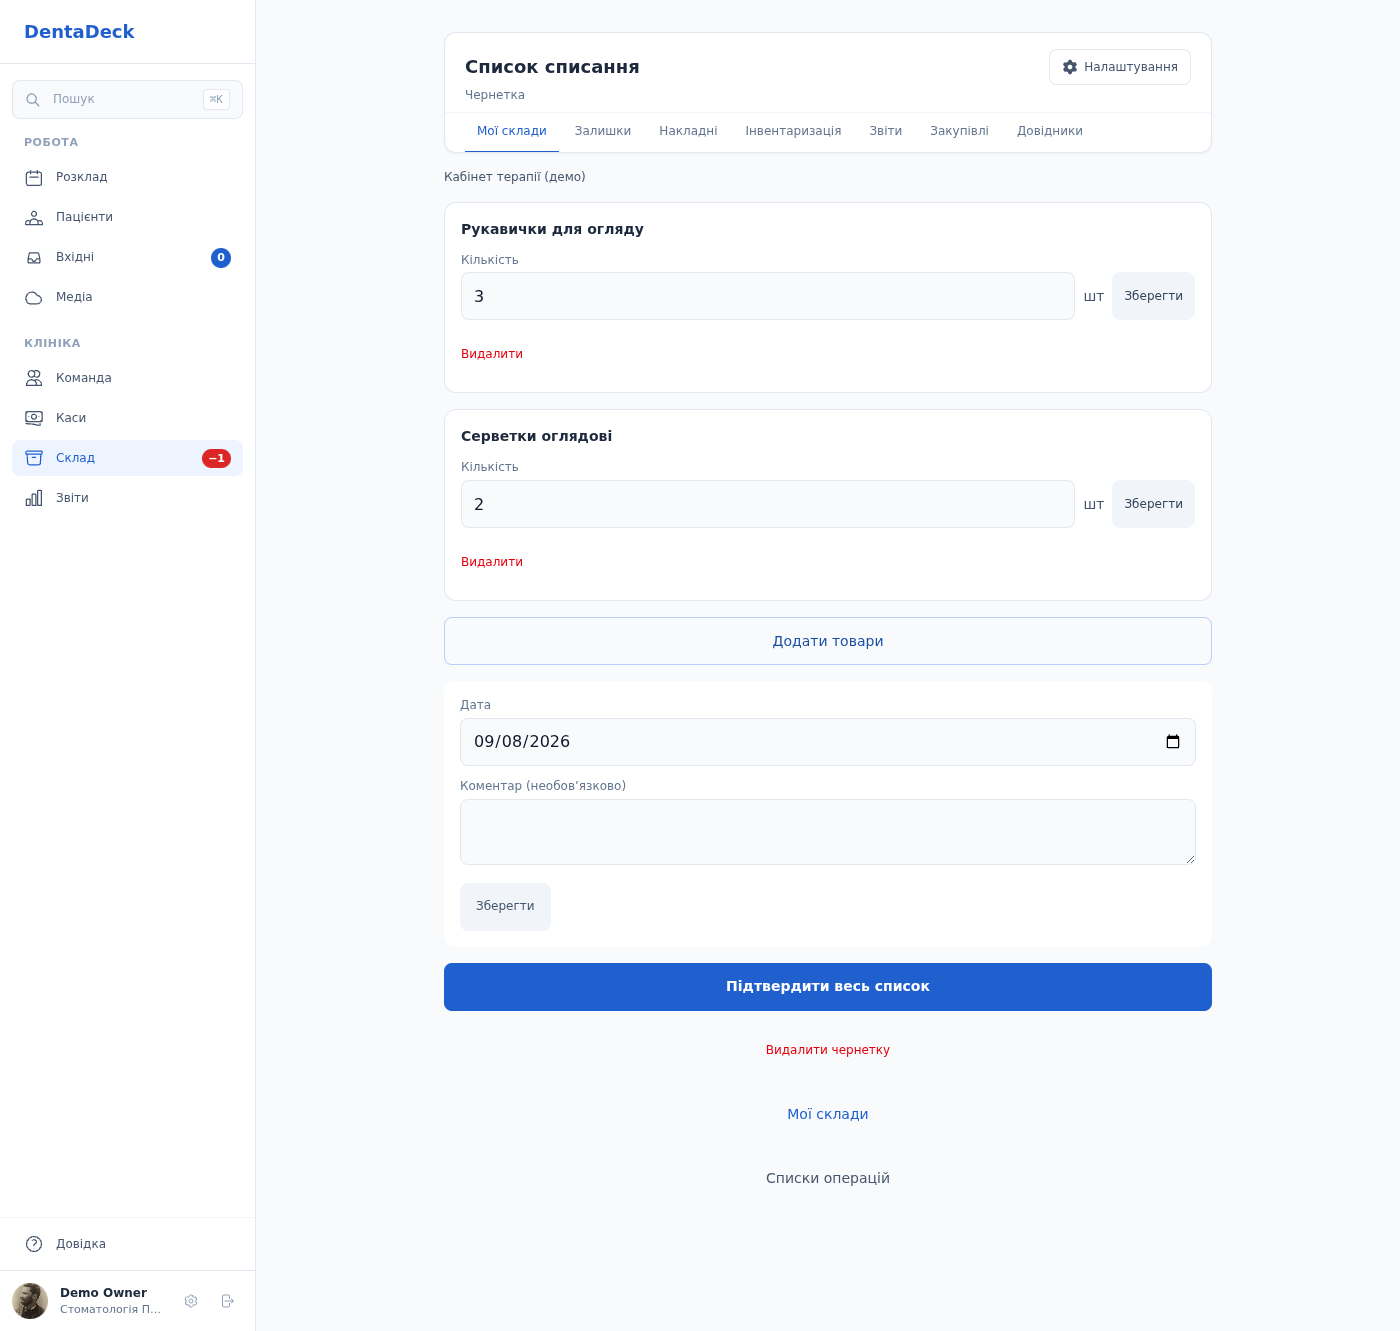Screen dimensions: 1400x1331
Task: Click the Вхідні inbox tray icon
Action: tap(34, 258)
